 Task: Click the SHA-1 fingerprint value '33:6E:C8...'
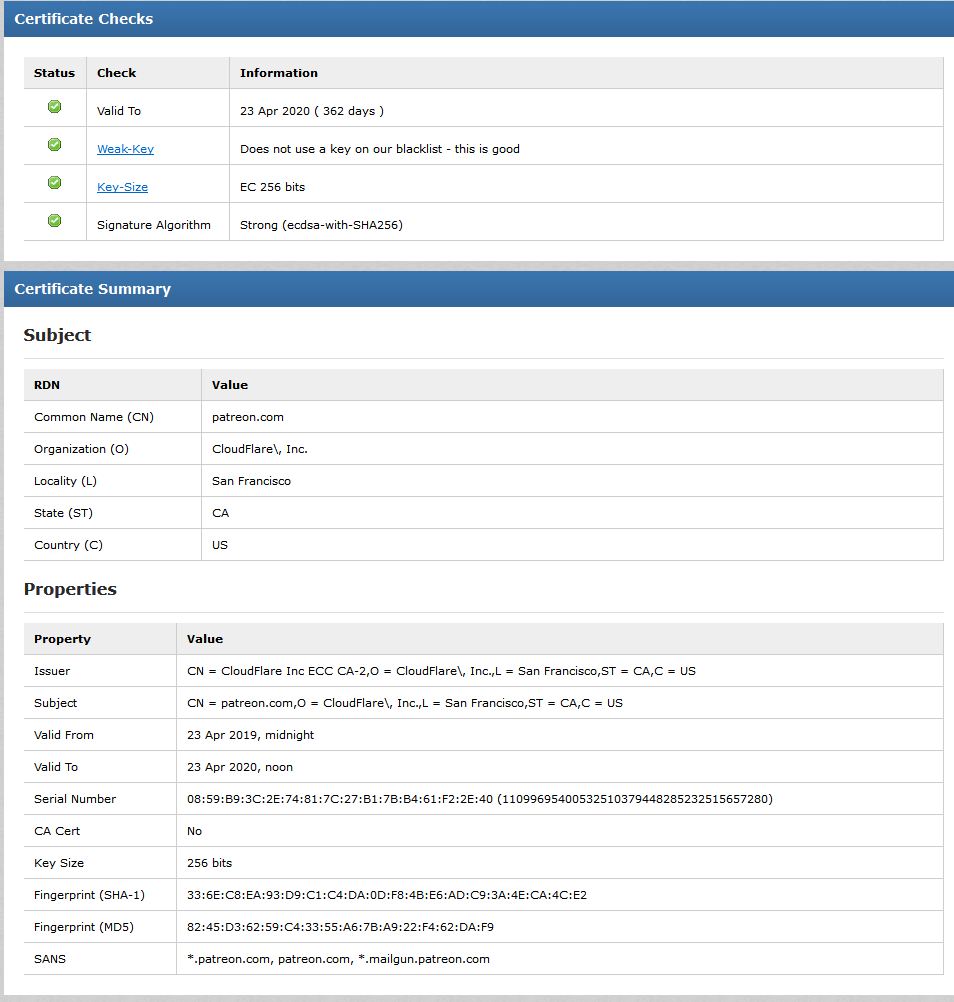click(387, 895)
